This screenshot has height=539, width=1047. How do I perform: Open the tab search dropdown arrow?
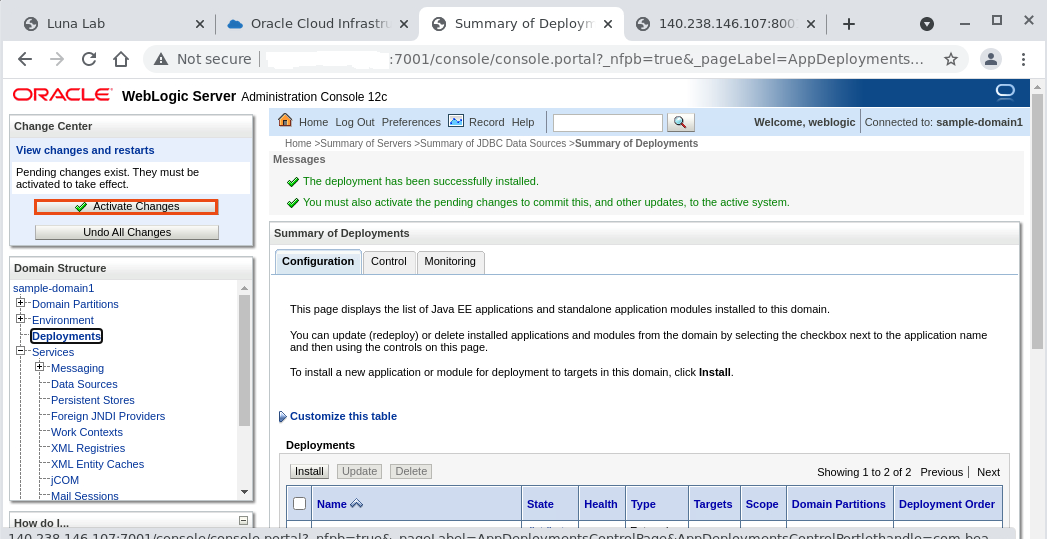pyautogui.click(x=926, y=24)
